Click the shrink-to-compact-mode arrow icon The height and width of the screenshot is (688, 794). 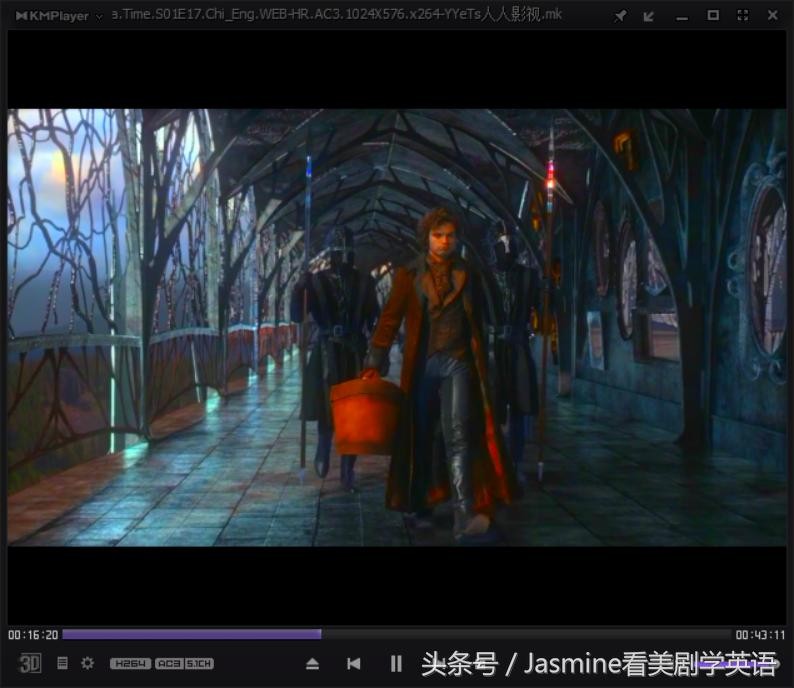click(649, 16)
